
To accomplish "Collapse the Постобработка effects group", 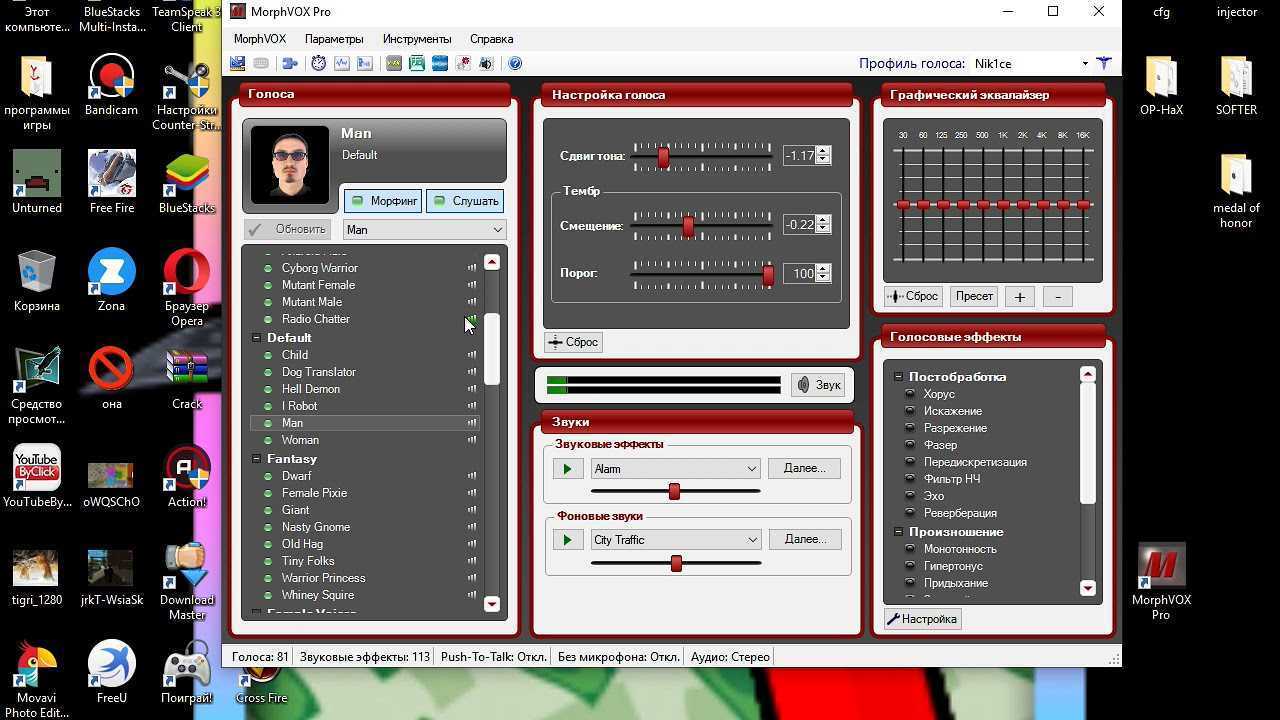I will [x=898, y=377].
